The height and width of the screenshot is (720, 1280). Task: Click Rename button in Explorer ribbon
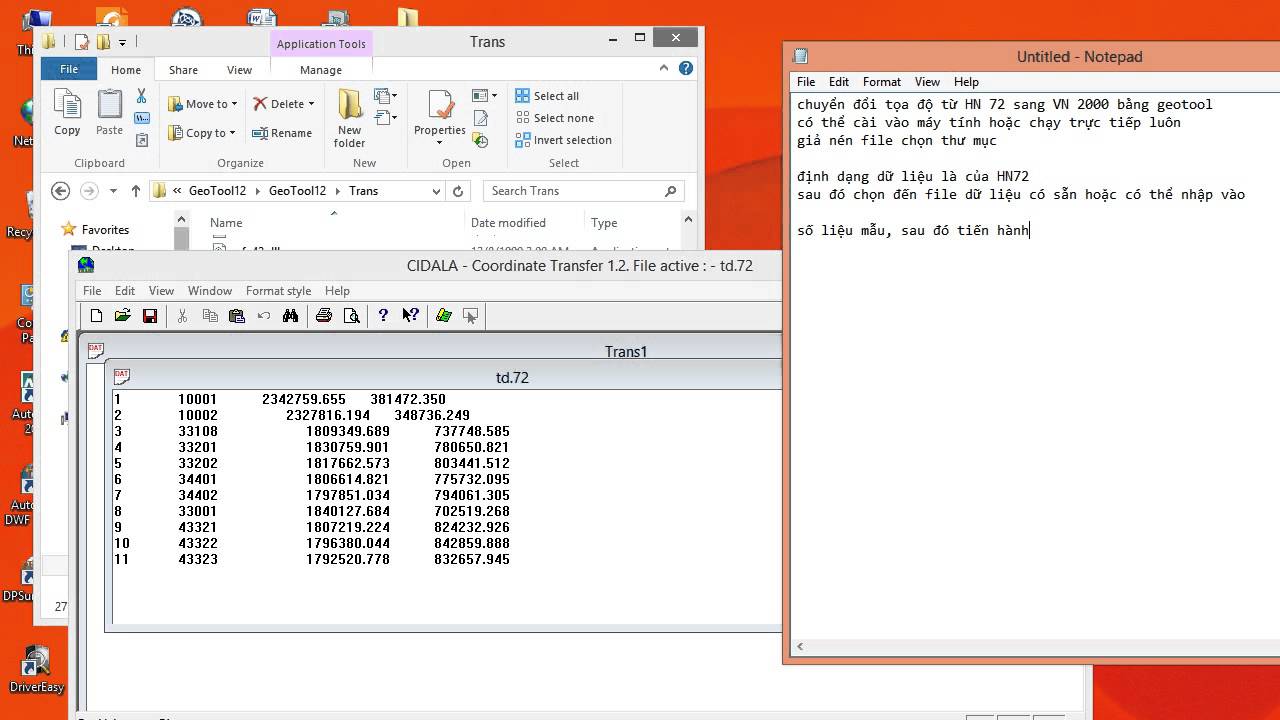click(x=282, y=133)
